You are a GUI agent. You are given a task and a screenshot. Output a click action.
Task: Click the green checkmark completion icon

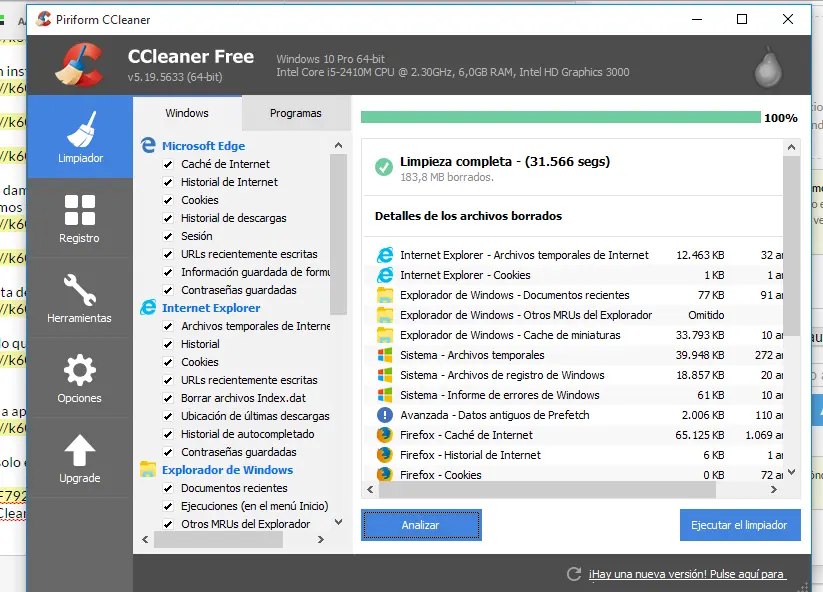click(384, 167)
